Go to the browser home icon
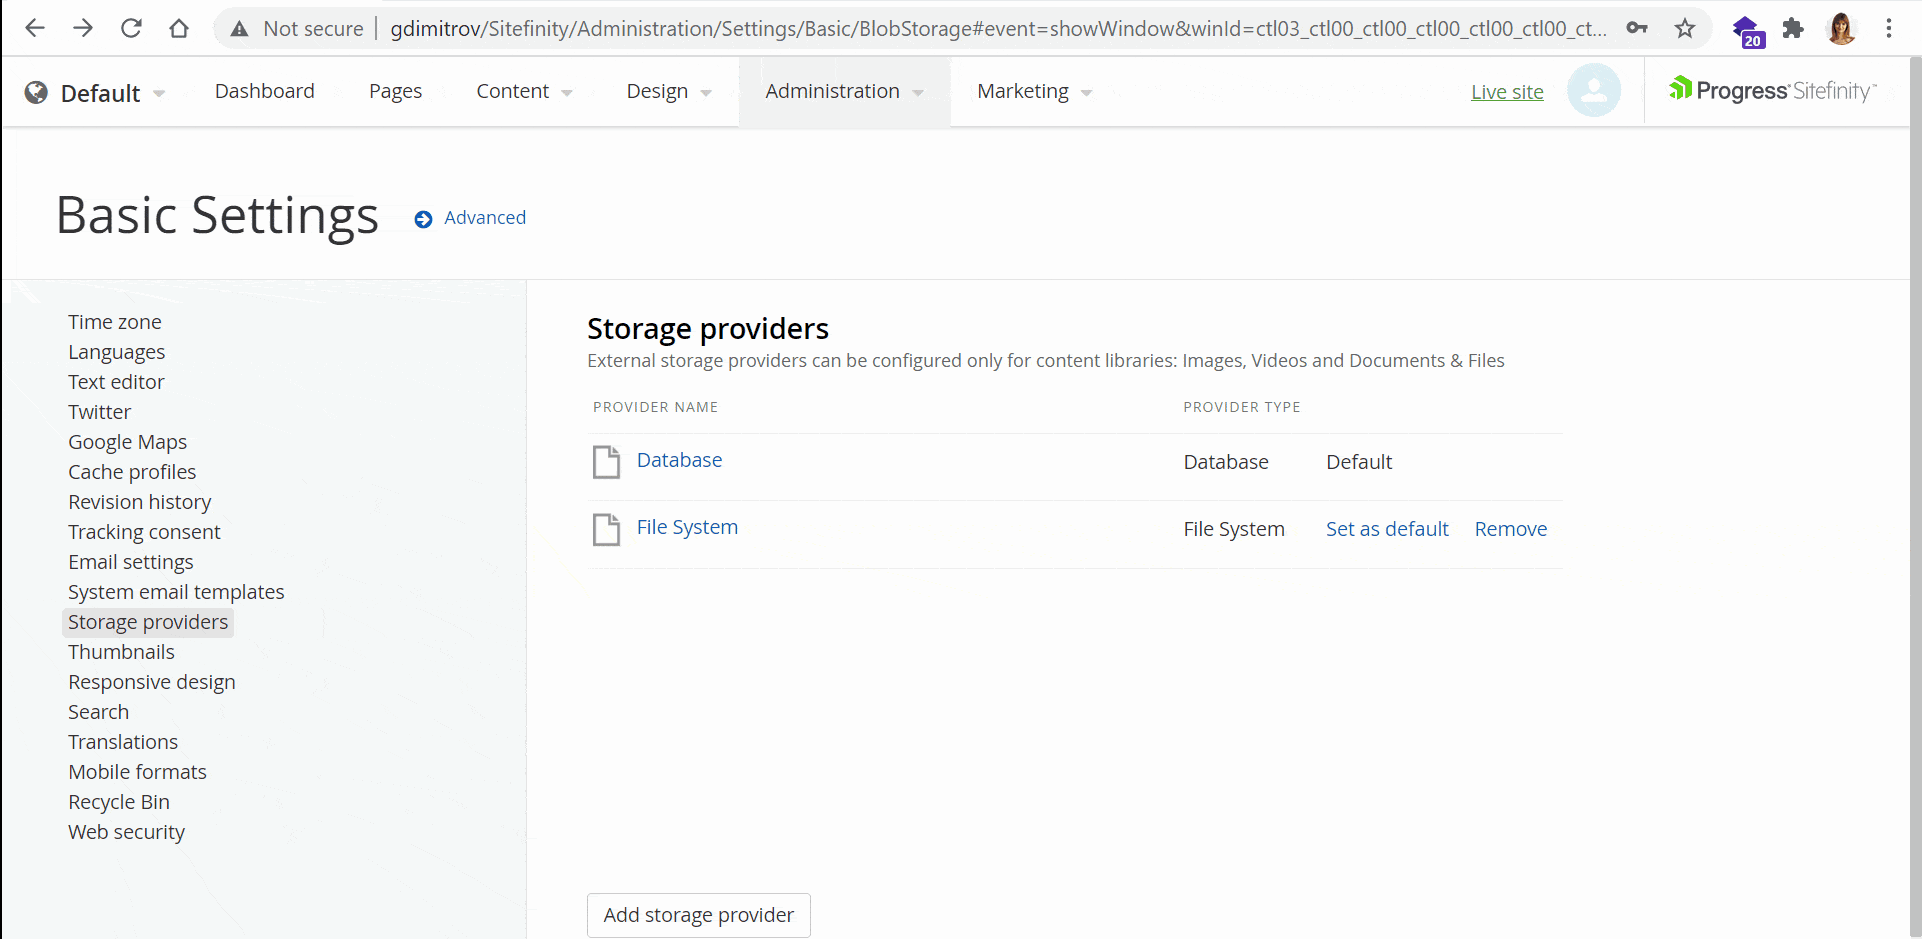 [x=179, y=28]
